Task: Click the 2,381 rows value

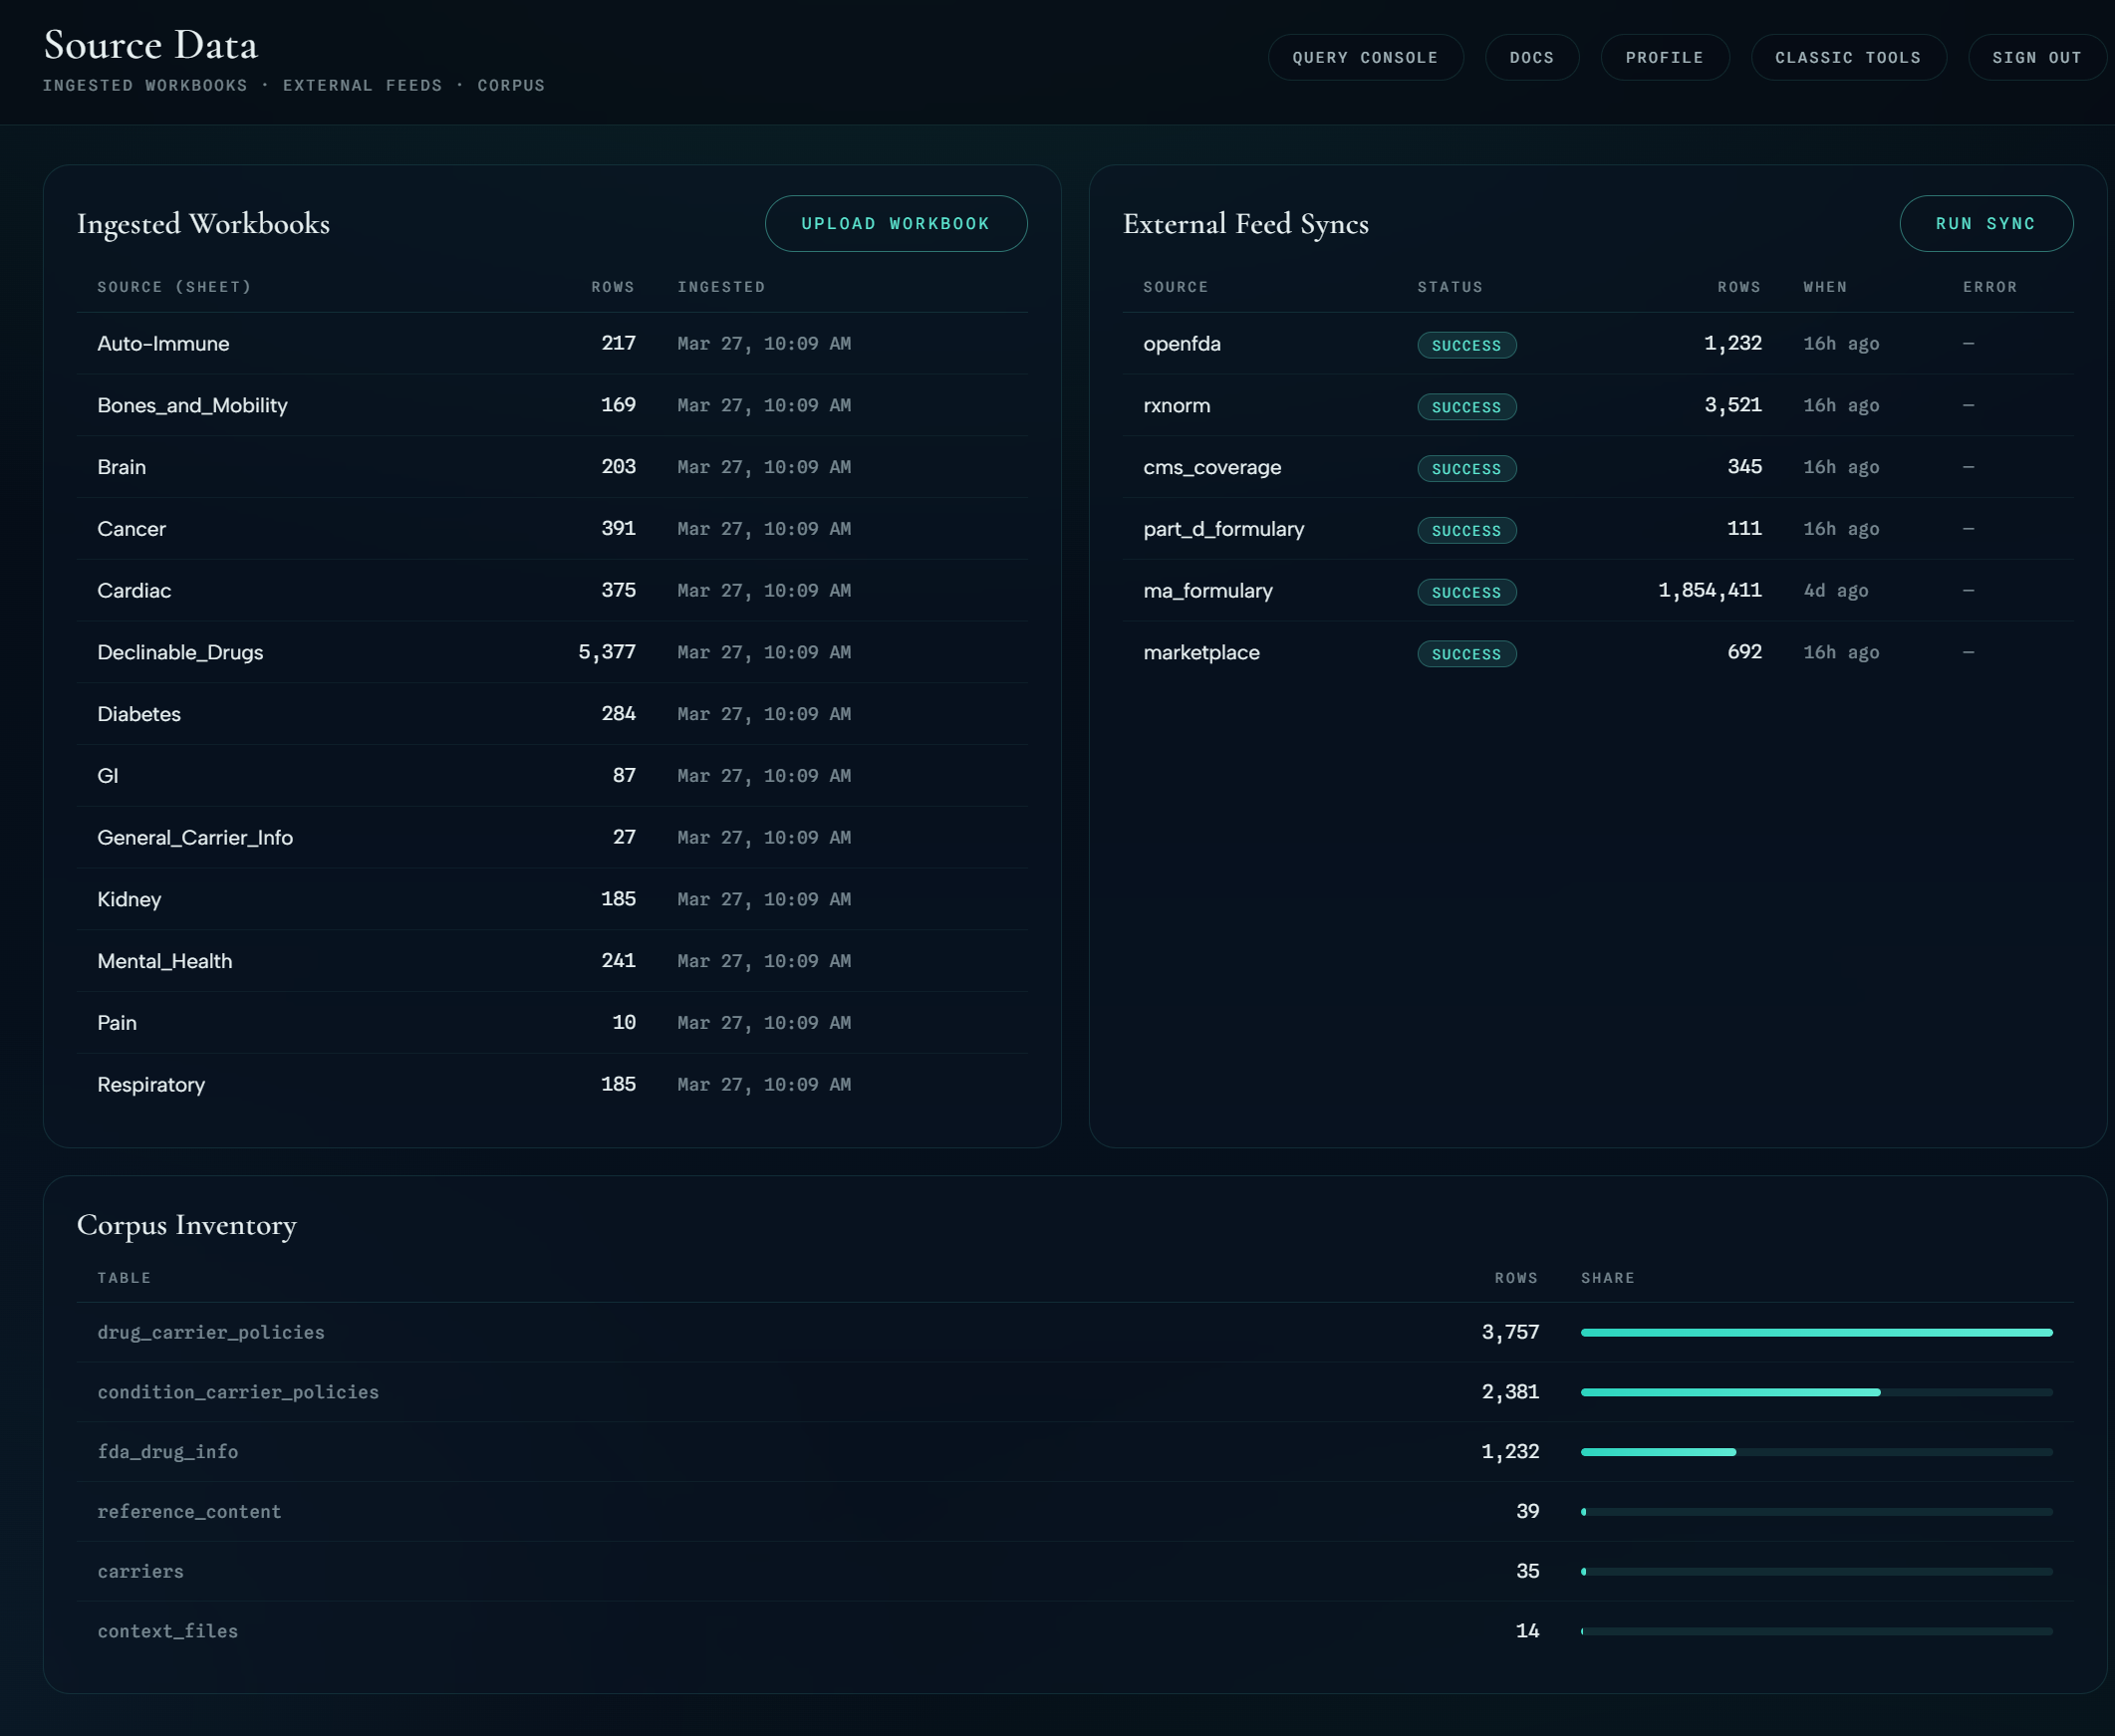Action: coord(1510,1392)
